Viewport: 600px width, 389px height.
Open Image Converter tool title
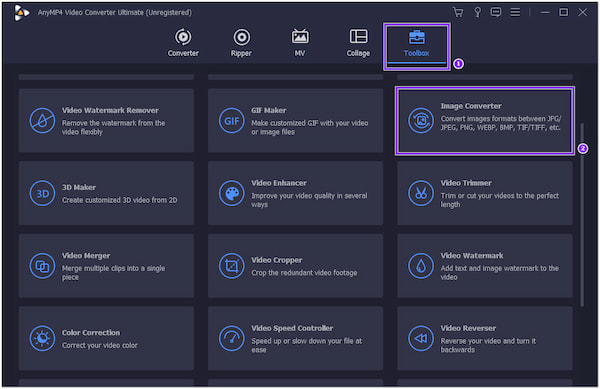[471, 106]
